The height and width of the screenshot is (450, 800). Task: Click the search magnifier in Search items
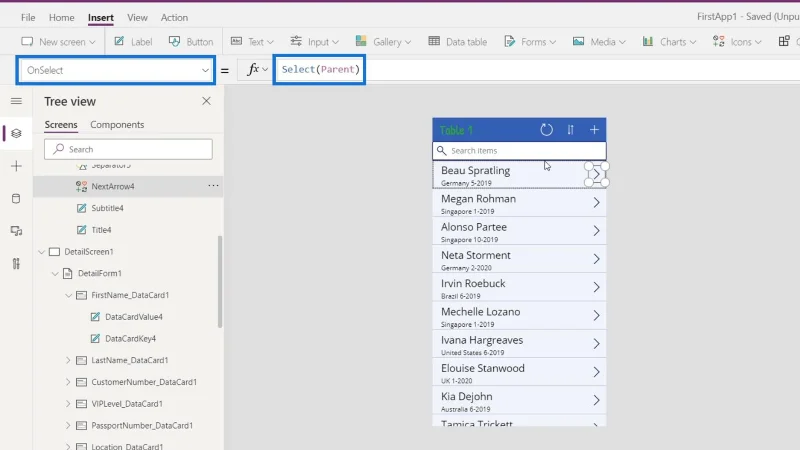click(442, 151)
